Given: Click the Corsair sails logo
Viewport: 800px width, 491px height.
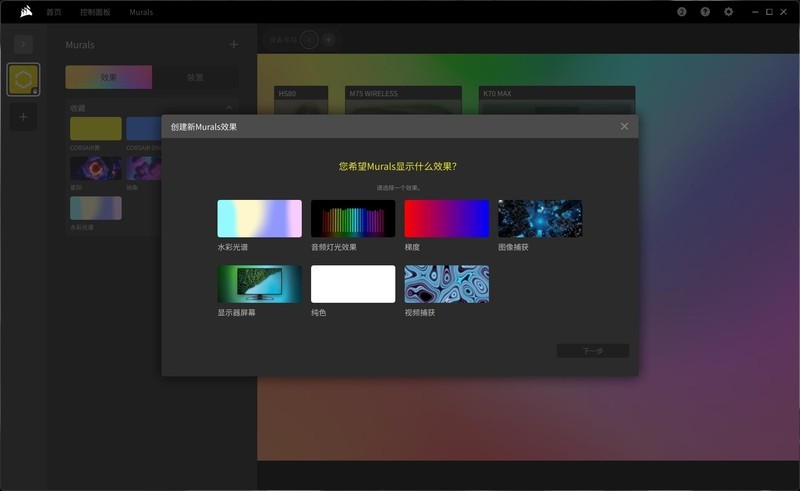Looking at the screenshot, I should tap(26, 11).
